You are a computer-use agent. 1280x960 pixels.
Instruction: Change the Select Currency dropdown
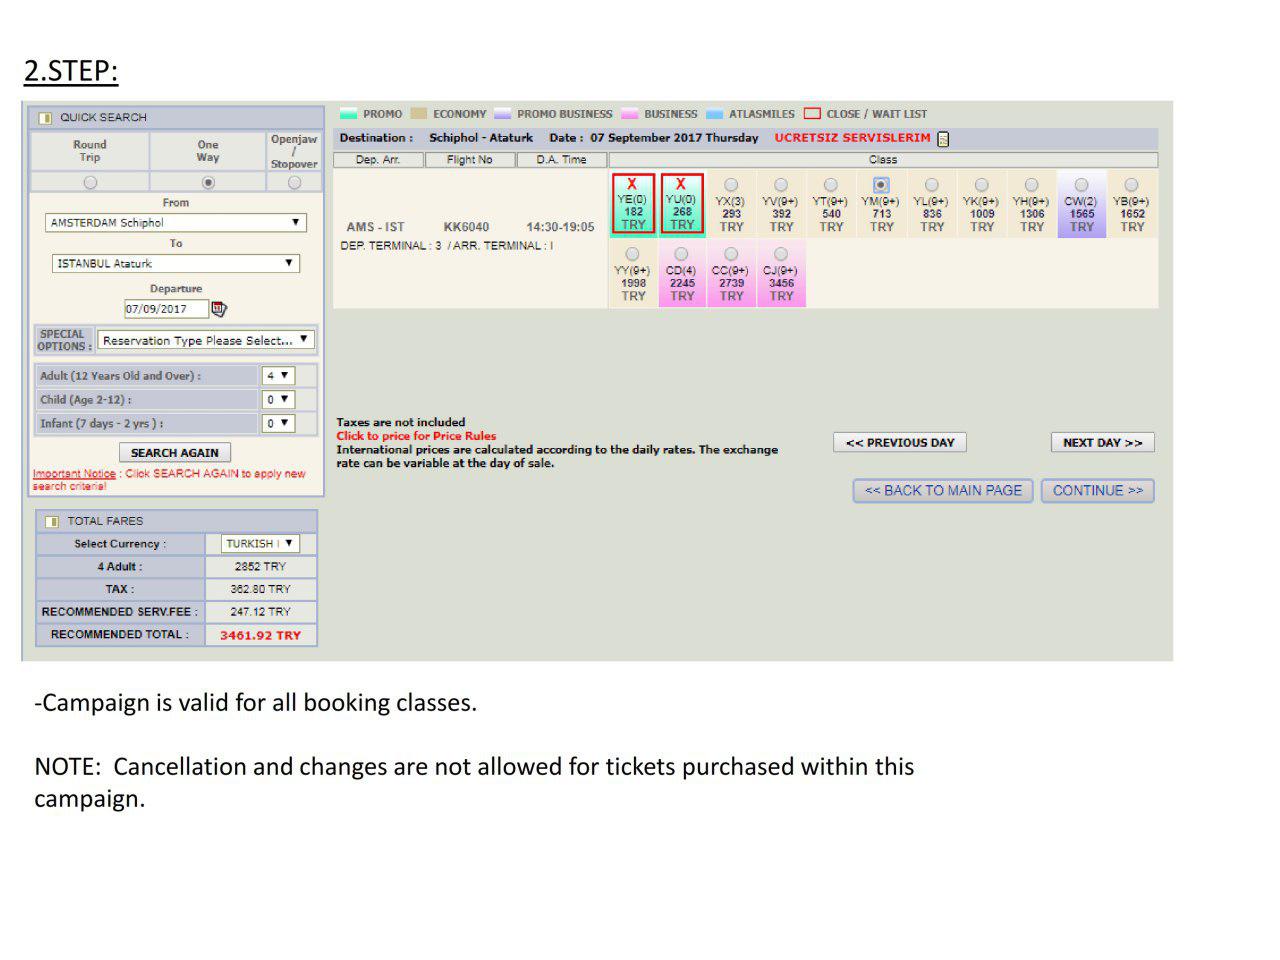tap(260, 544)
